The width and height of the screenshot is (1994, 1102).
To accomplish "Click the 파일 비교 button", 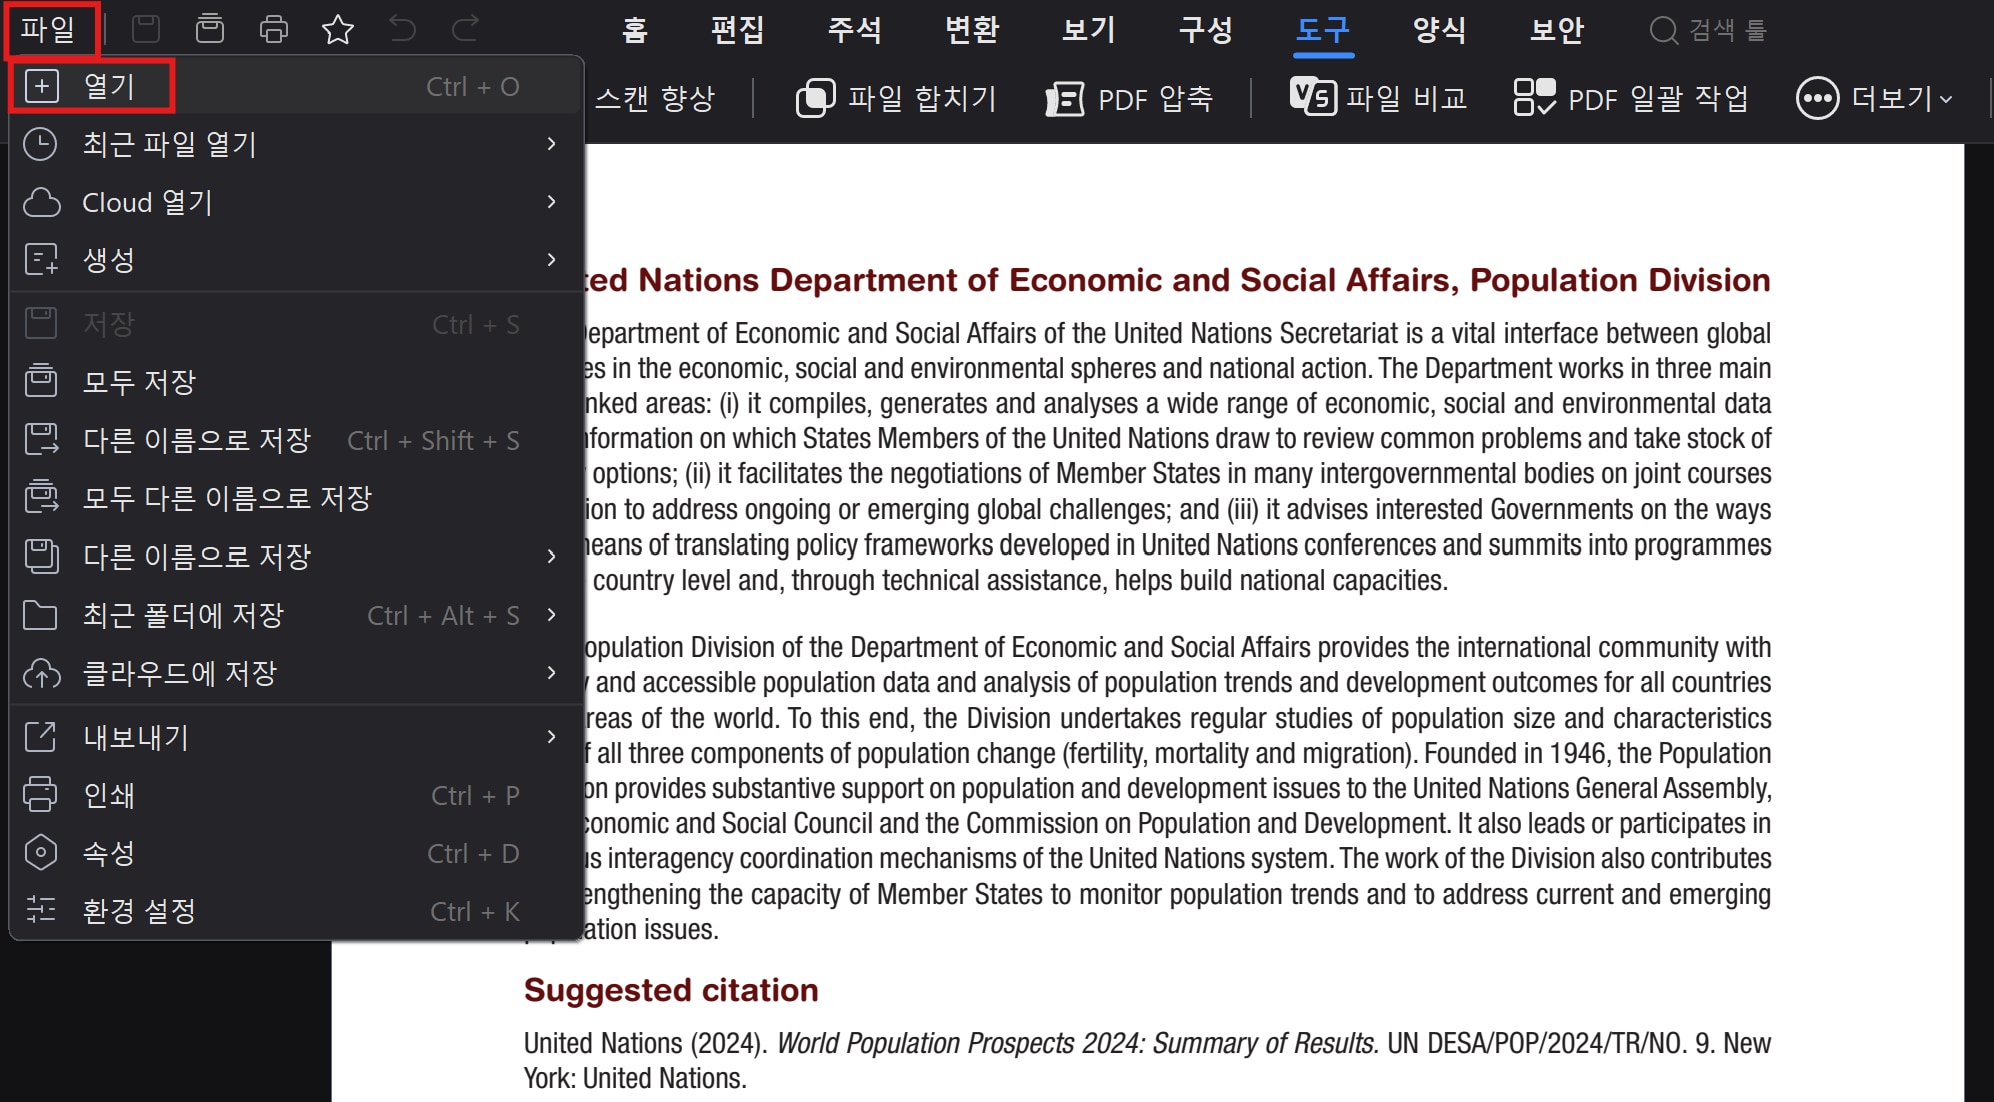I will (x=1379, y=98).
